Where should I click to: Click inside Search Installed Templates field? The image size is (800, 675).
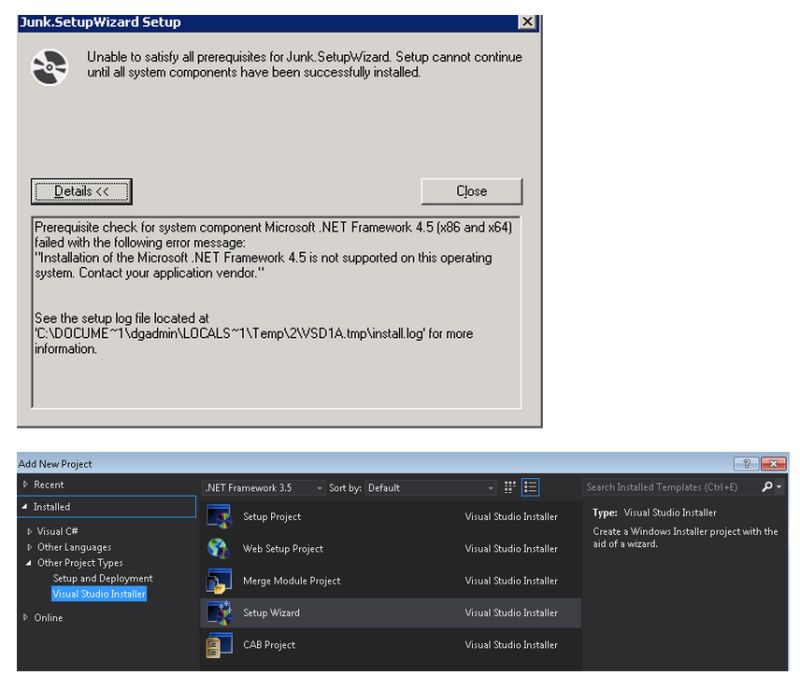click(x=660, y=487)
